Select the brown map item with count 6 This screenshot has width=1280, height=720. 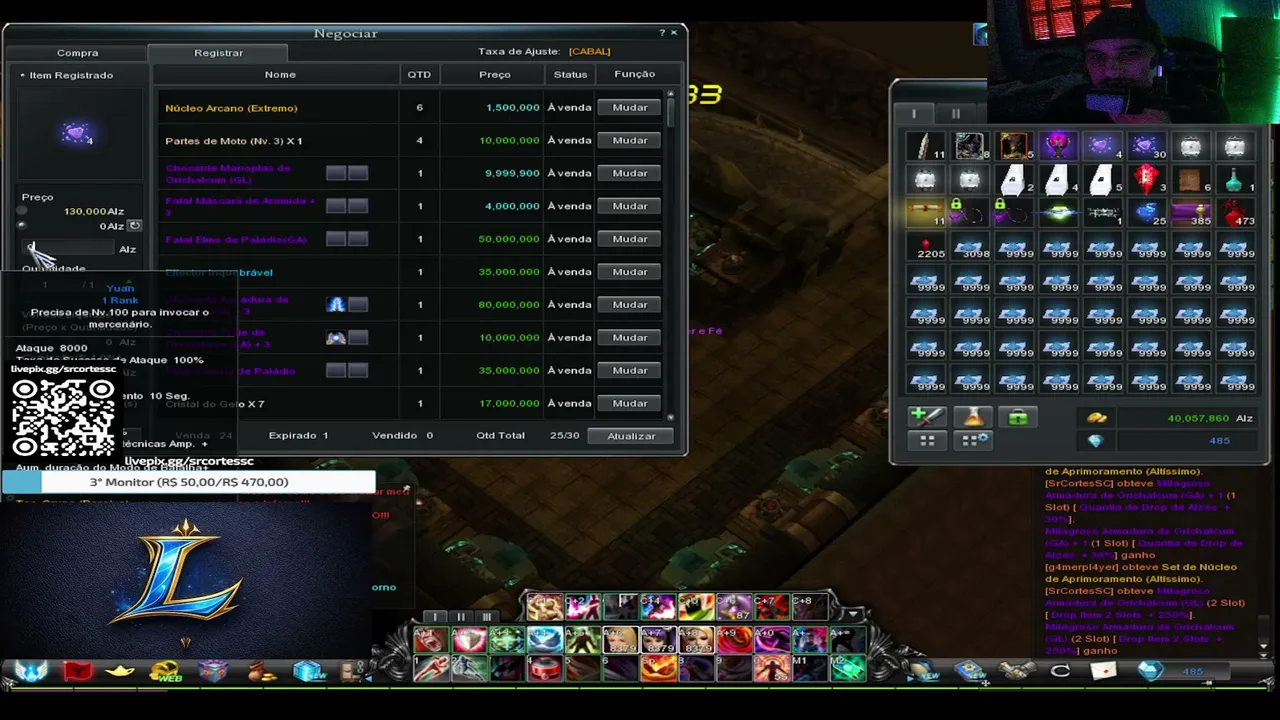point(1190,180)
